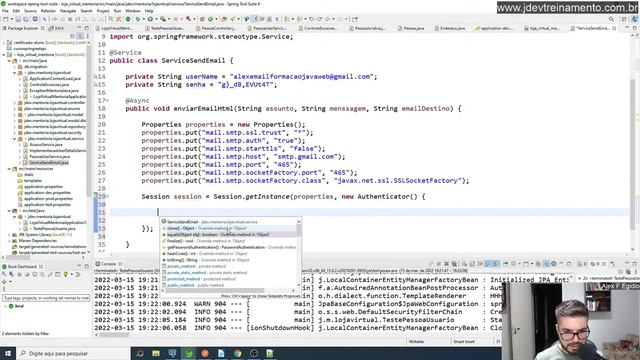Collapse the src/test/java folder
This screenshot has width=640, height=360.
click(9, 211)
